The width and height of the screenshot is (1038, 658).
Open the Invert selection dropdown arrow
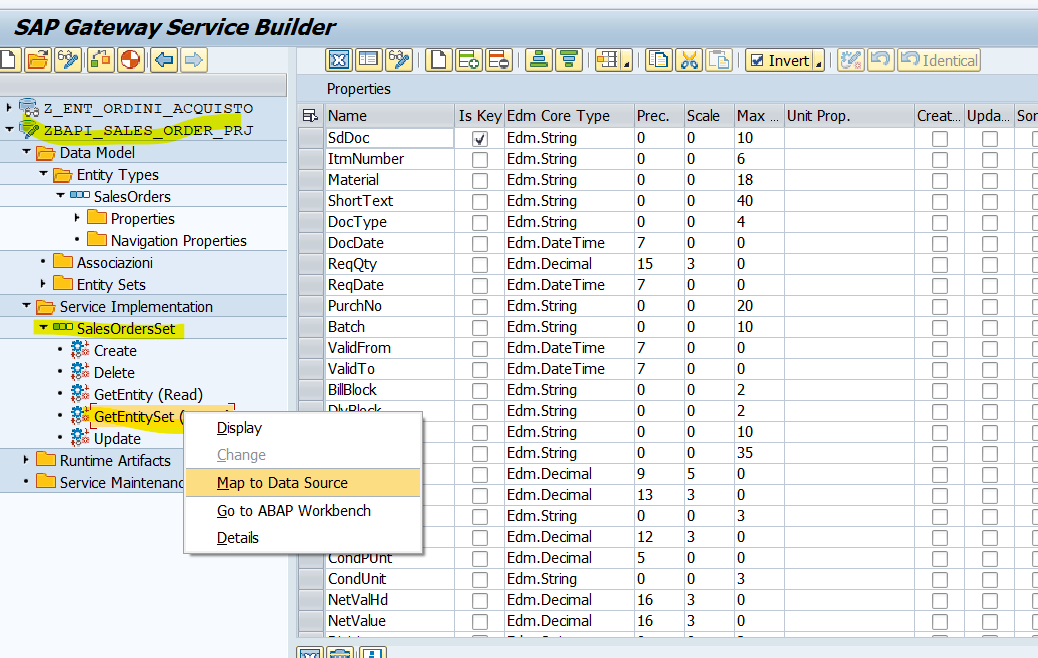click(x=818, y=64)
